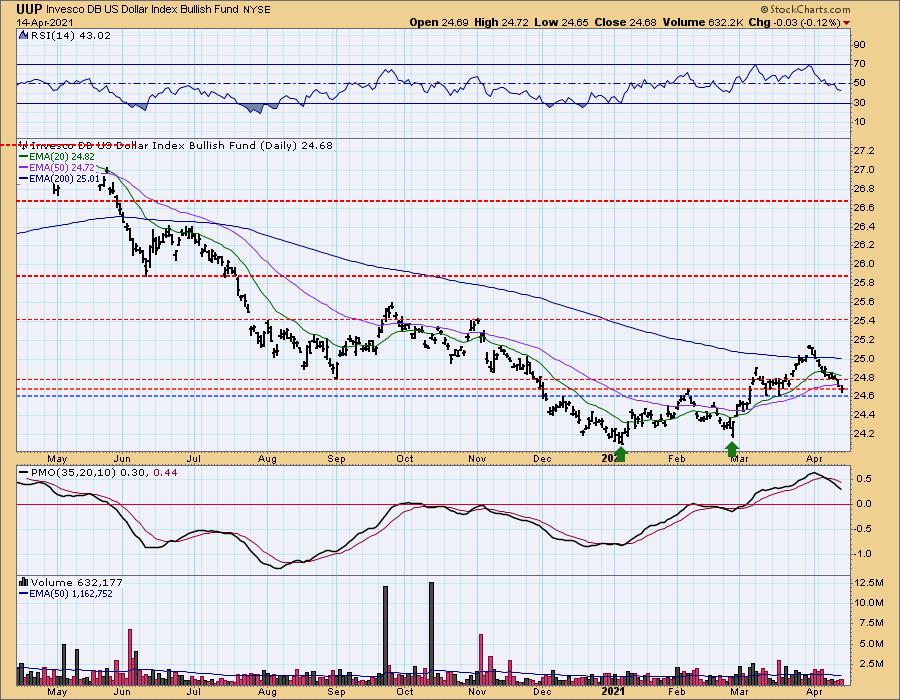Click the Close 24.68 value

point(625,22)
